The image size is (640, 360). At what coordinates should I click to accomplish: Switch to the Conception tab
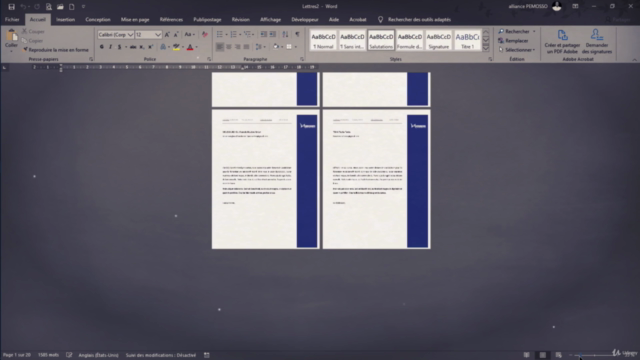(x=98, y=20)
